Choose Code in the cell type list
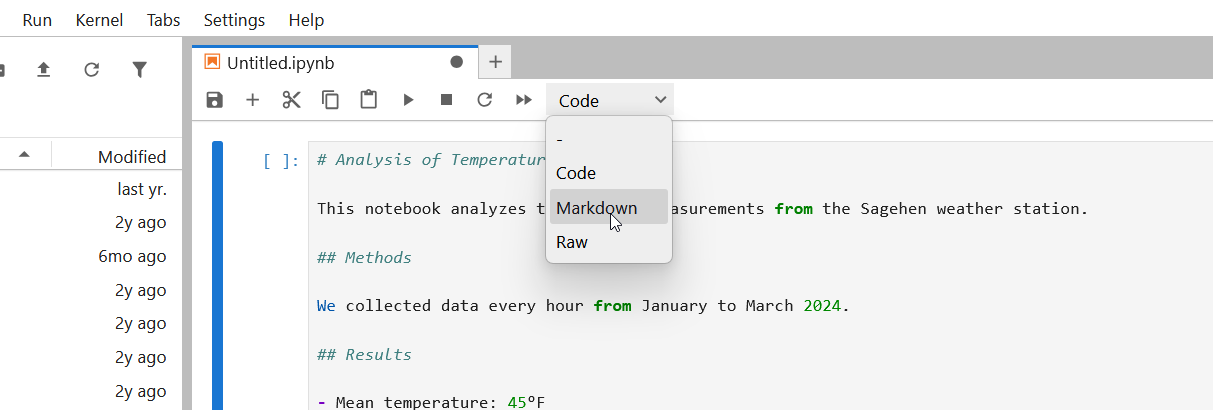This screenshot has height=410, width=1213. pos(609,173)
